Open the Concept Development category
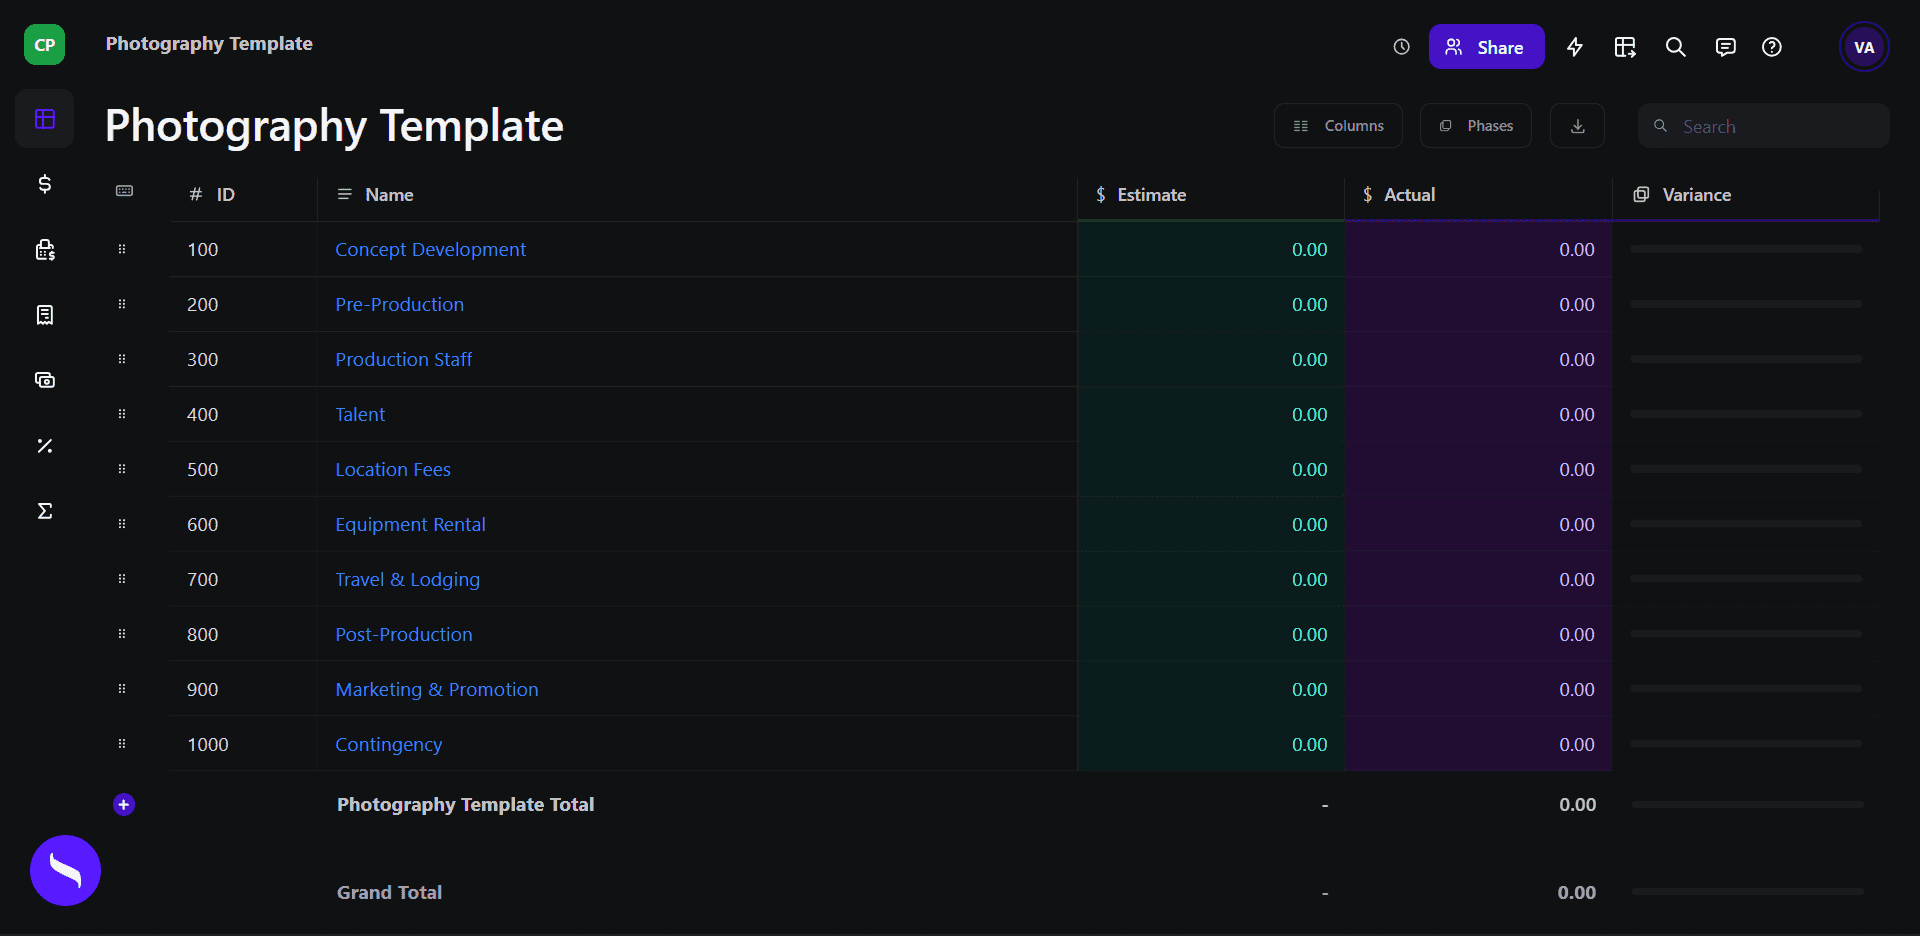 point(430,250)
